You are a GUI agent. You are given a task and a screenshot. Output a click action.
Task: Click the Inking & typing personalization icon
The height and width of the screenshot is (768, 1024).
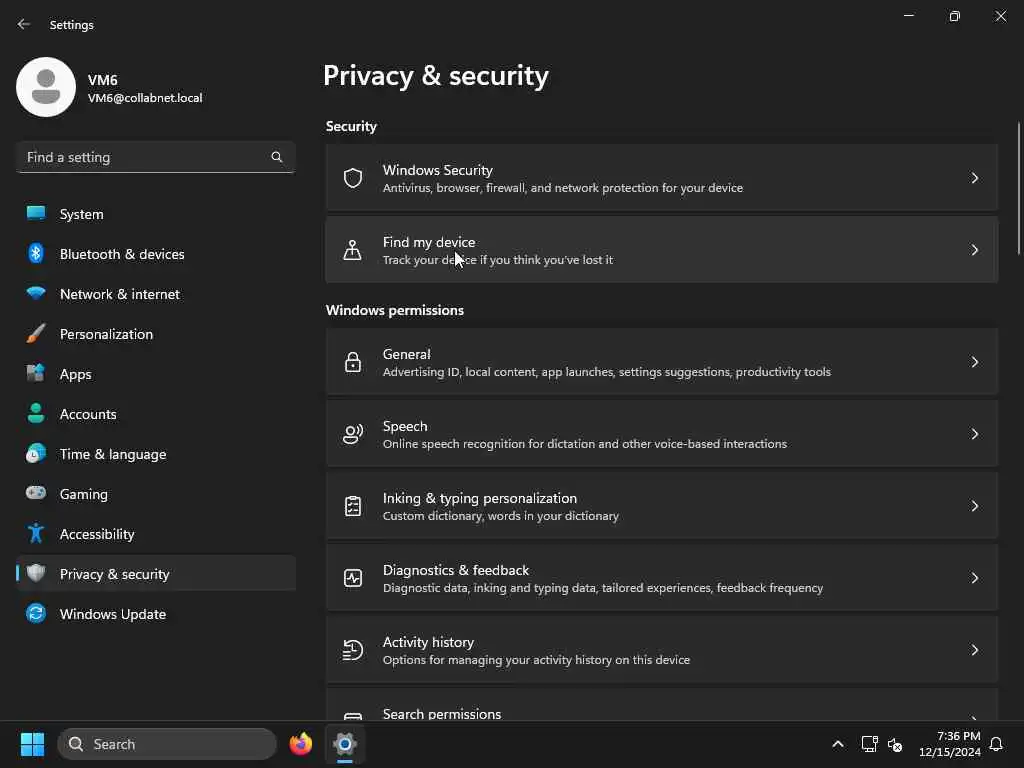[x=353, y=506]
